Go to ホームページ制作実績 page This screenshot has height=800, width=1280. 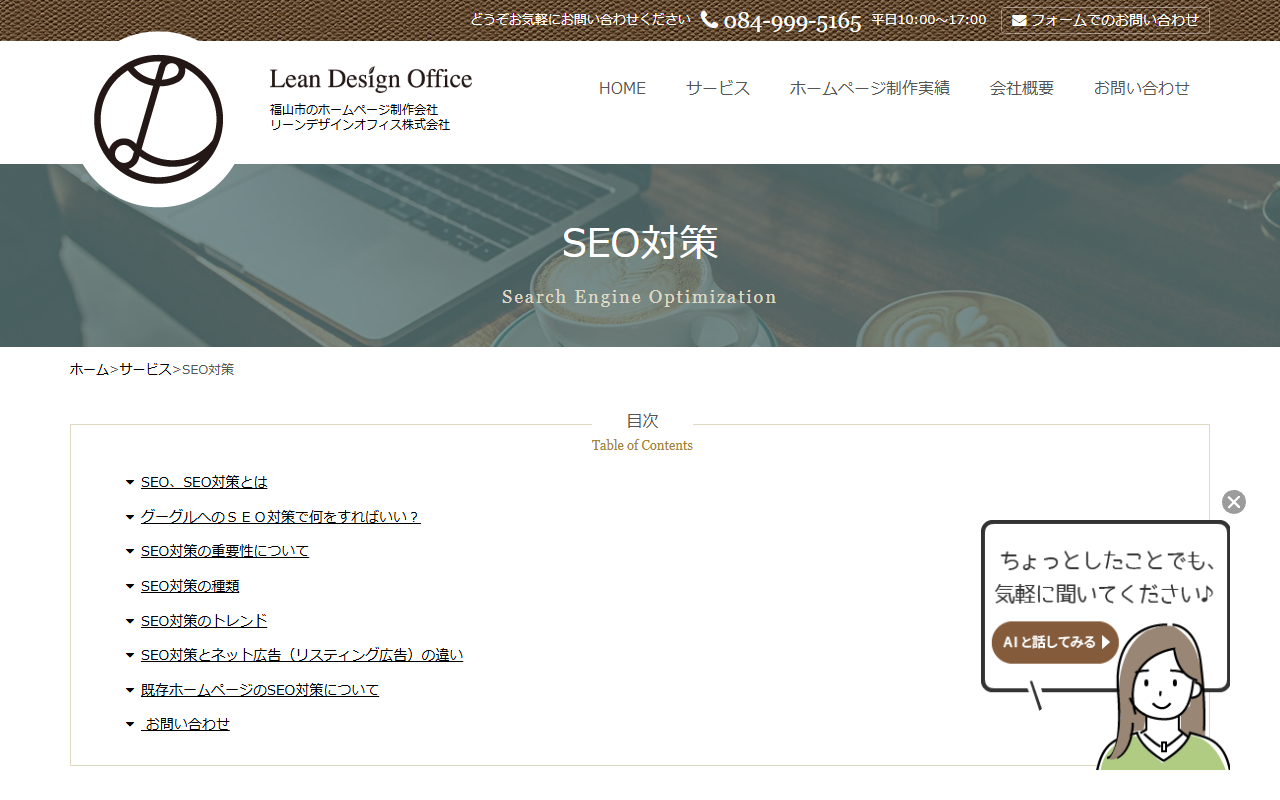869,88
